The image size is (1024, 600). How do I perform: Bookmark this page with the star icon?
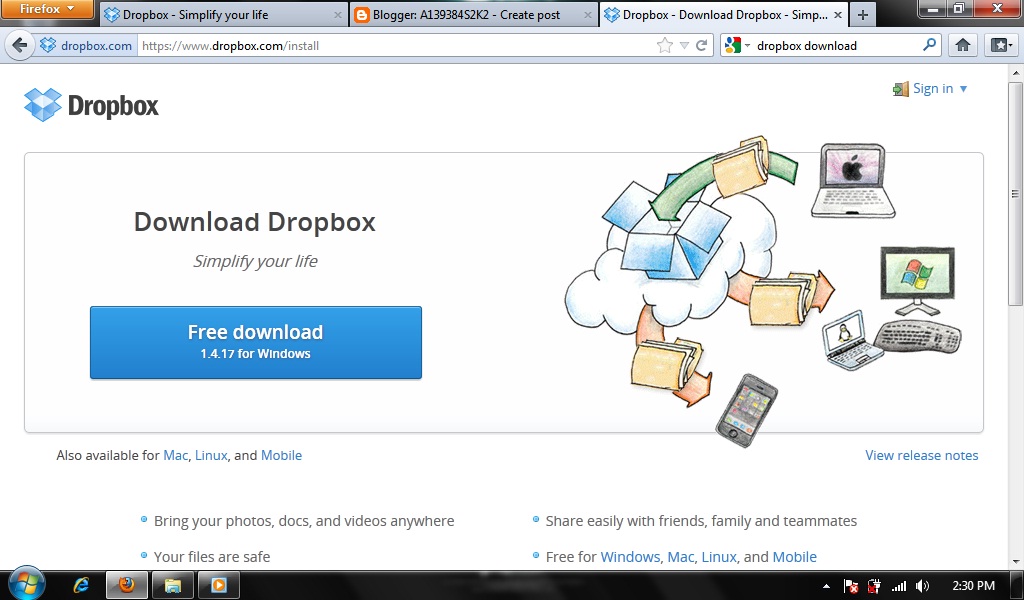[664, 45]
